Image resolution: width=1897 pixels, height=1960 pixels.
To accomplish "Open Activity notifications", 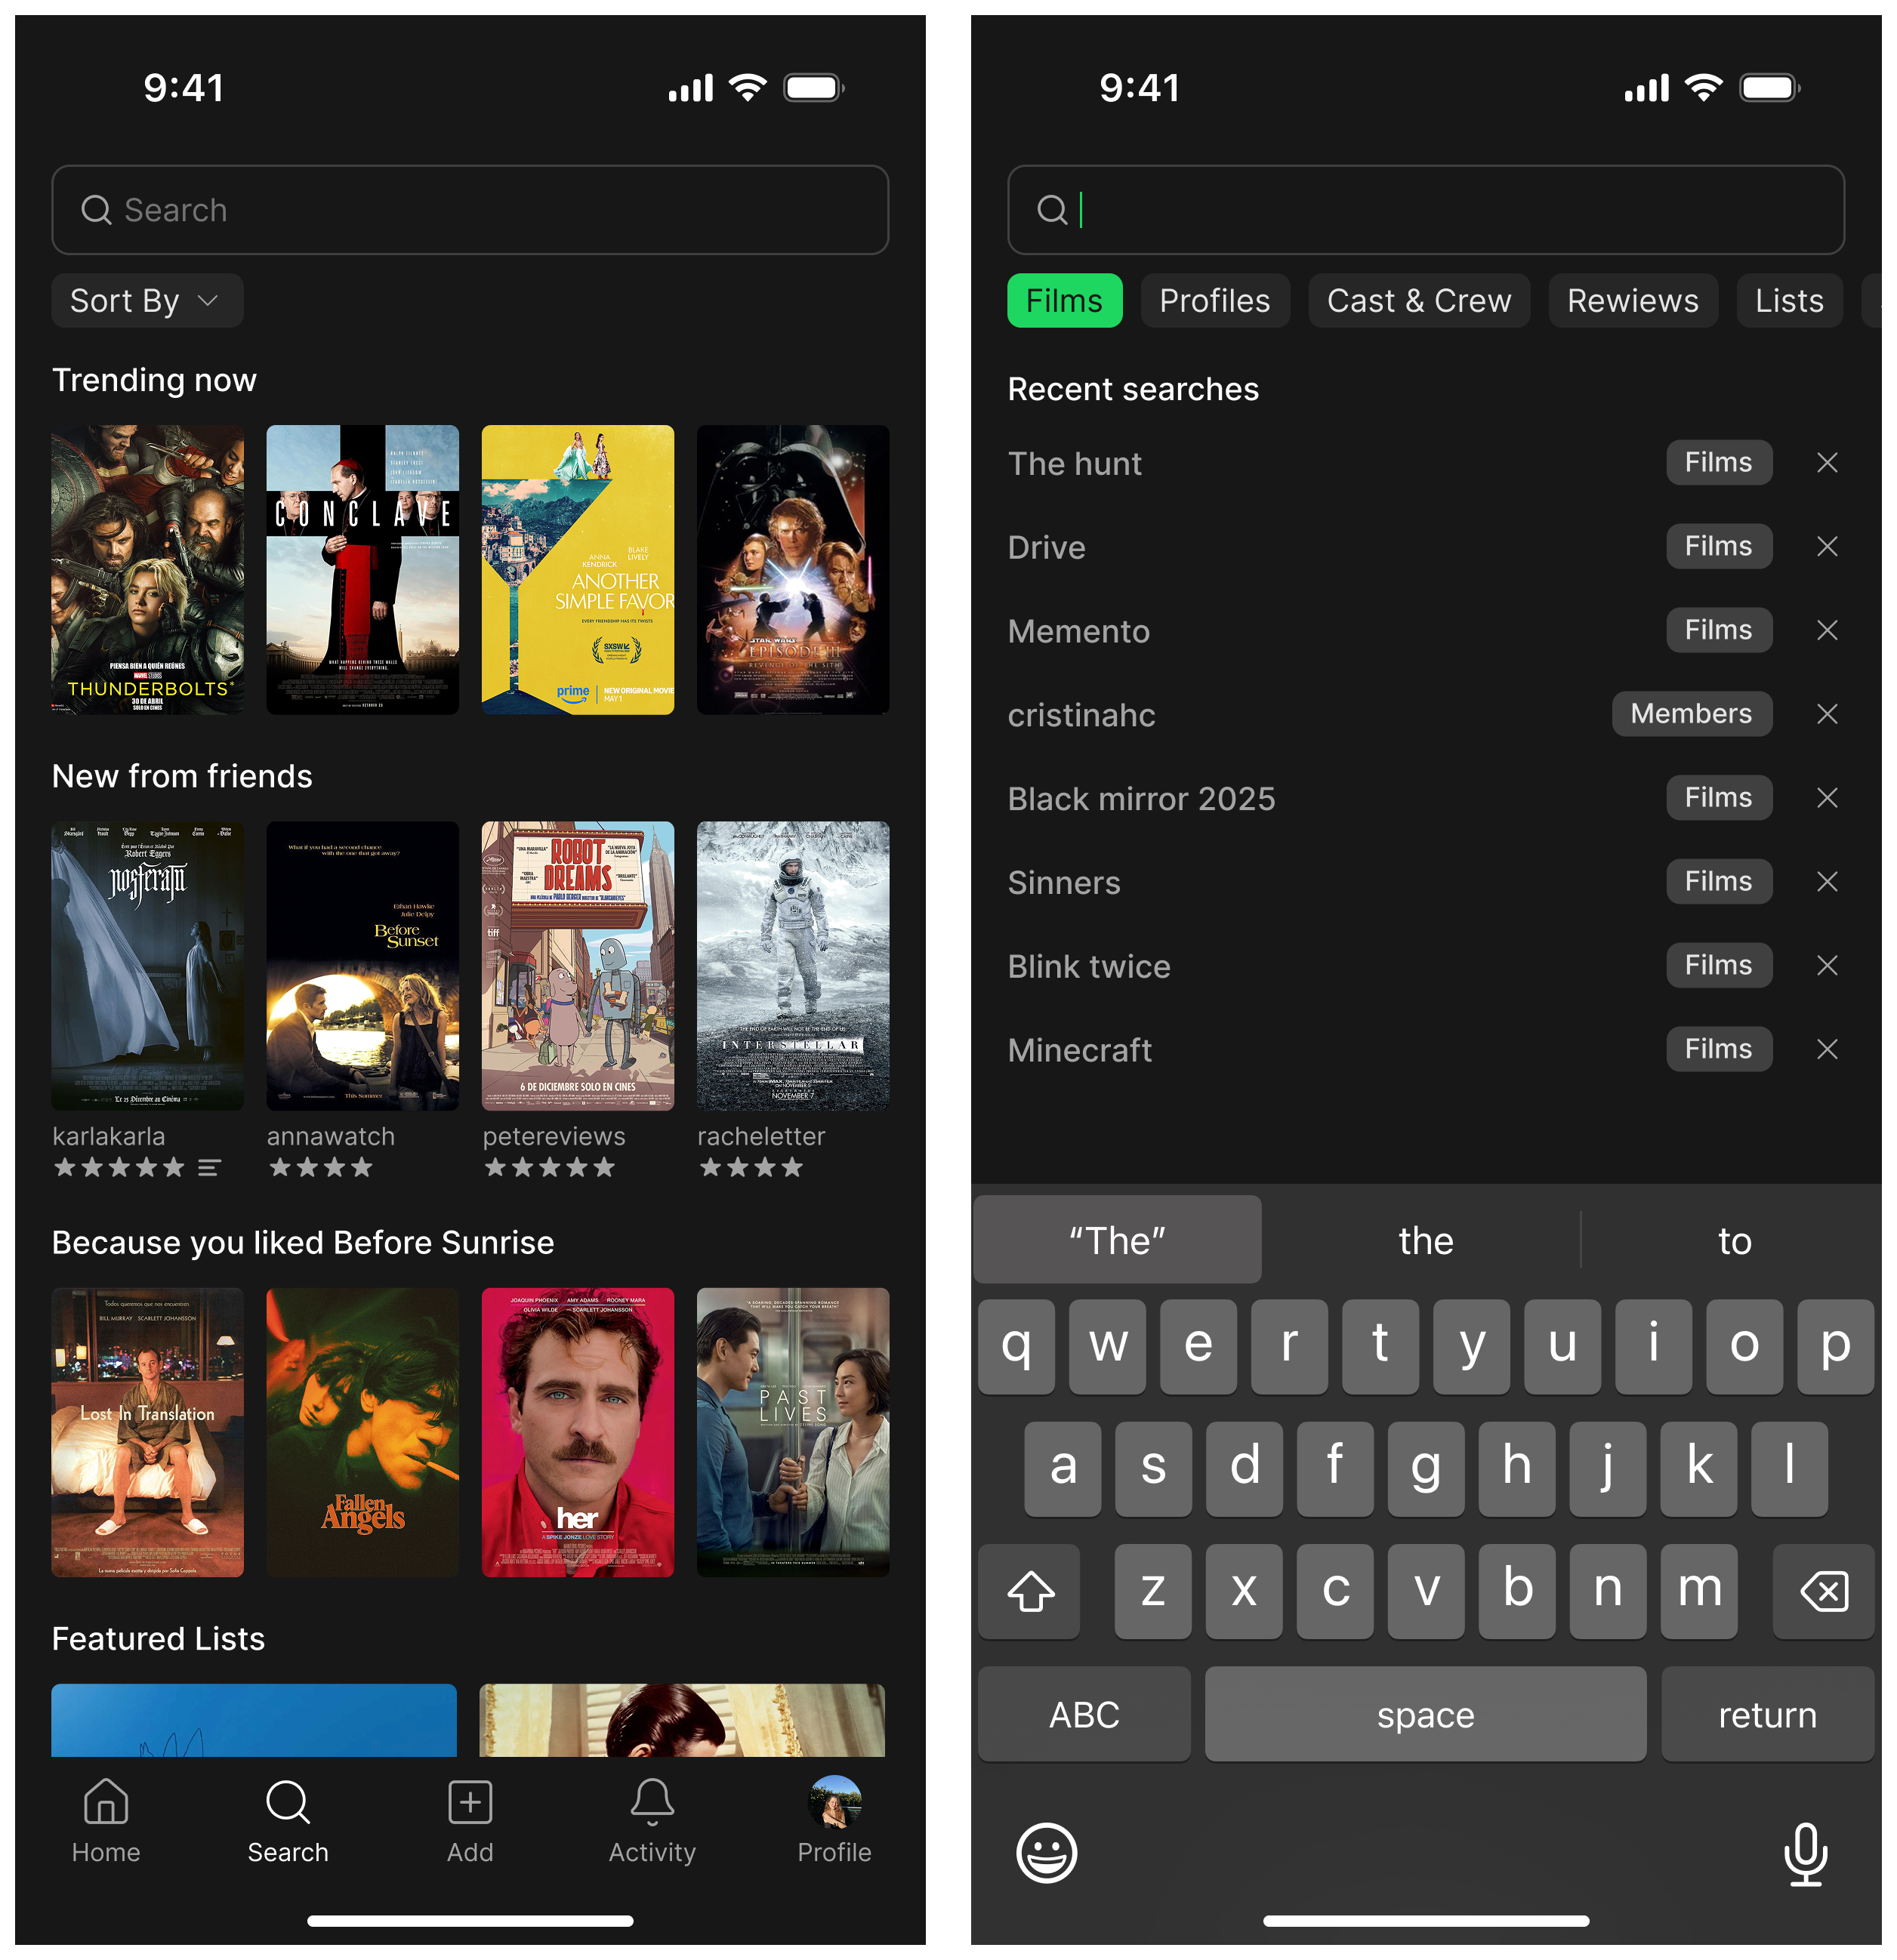I will point(652,1820).
